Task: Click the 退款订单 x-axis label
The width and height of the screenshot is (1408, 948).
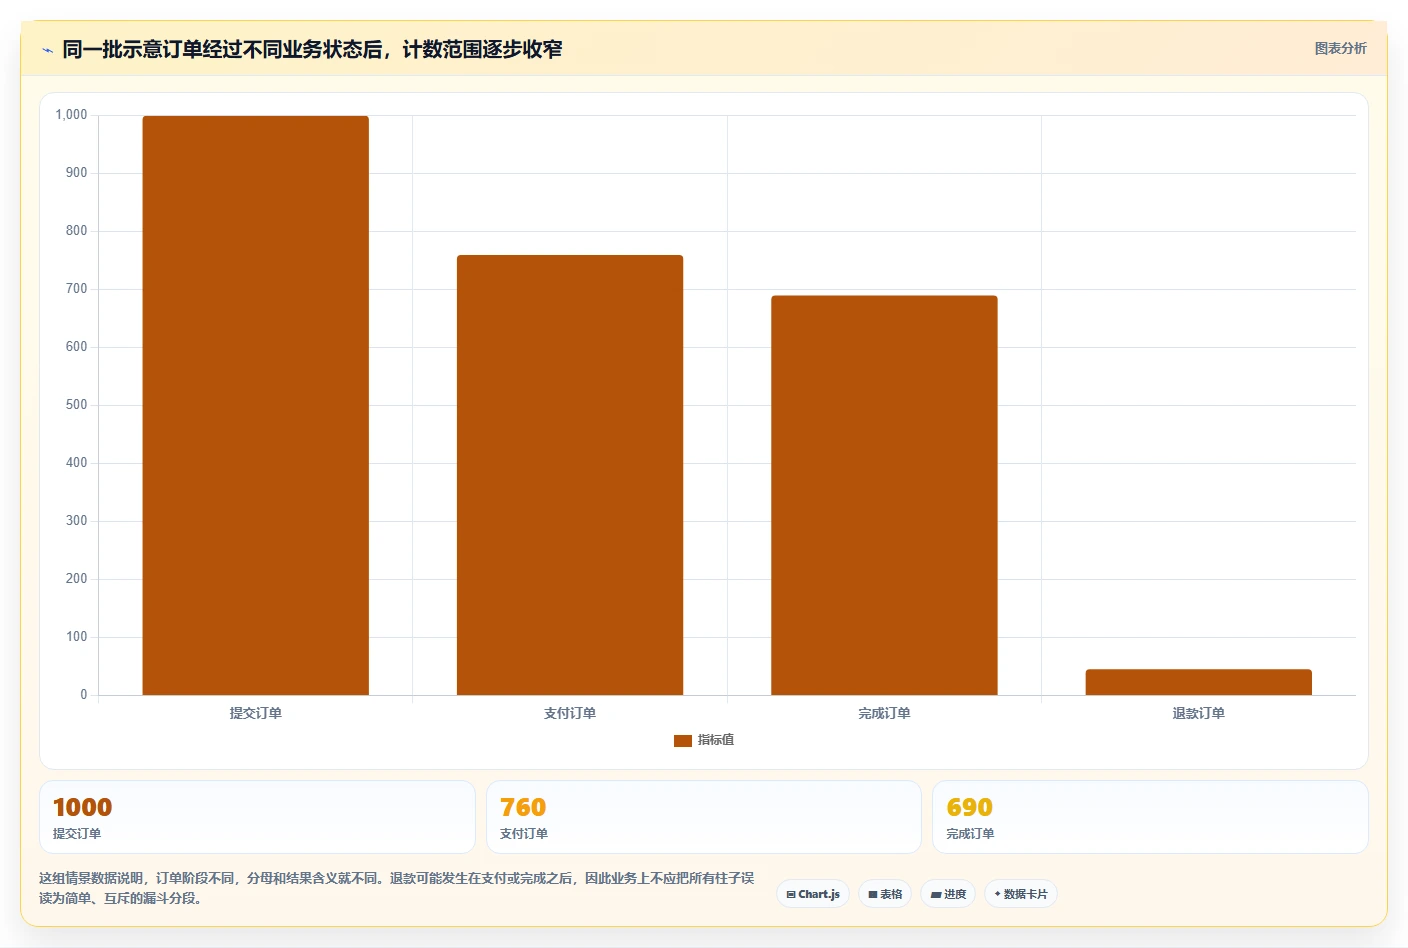Action: [1198, 713]
